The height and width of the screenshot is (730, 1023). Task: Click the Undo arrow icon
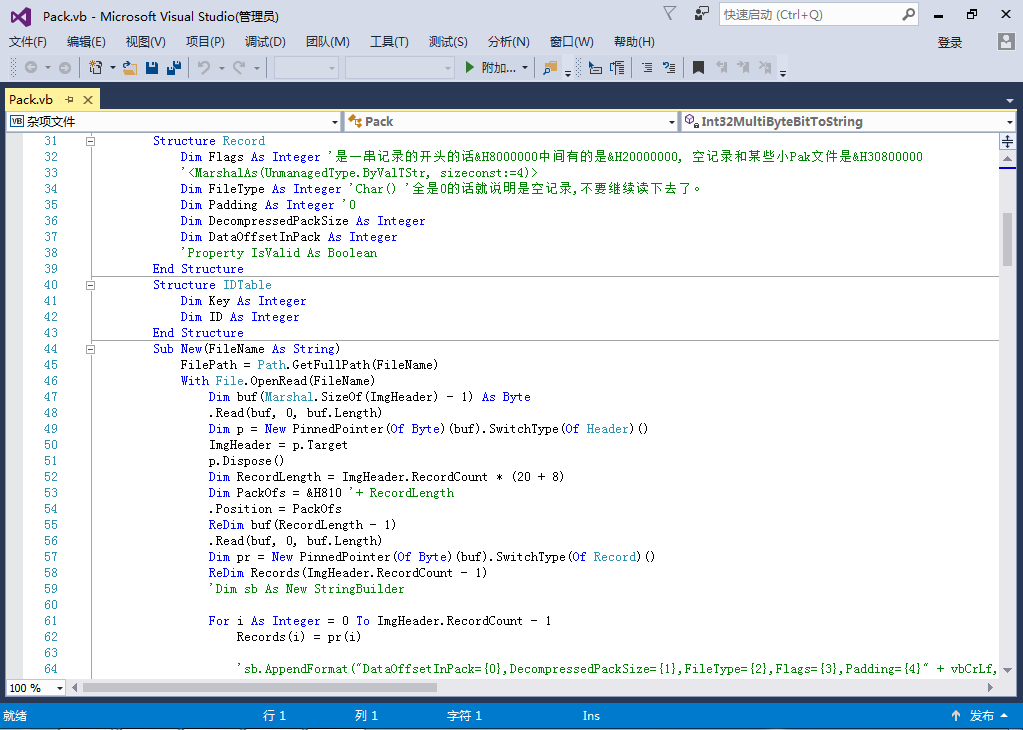coord(204,68)
